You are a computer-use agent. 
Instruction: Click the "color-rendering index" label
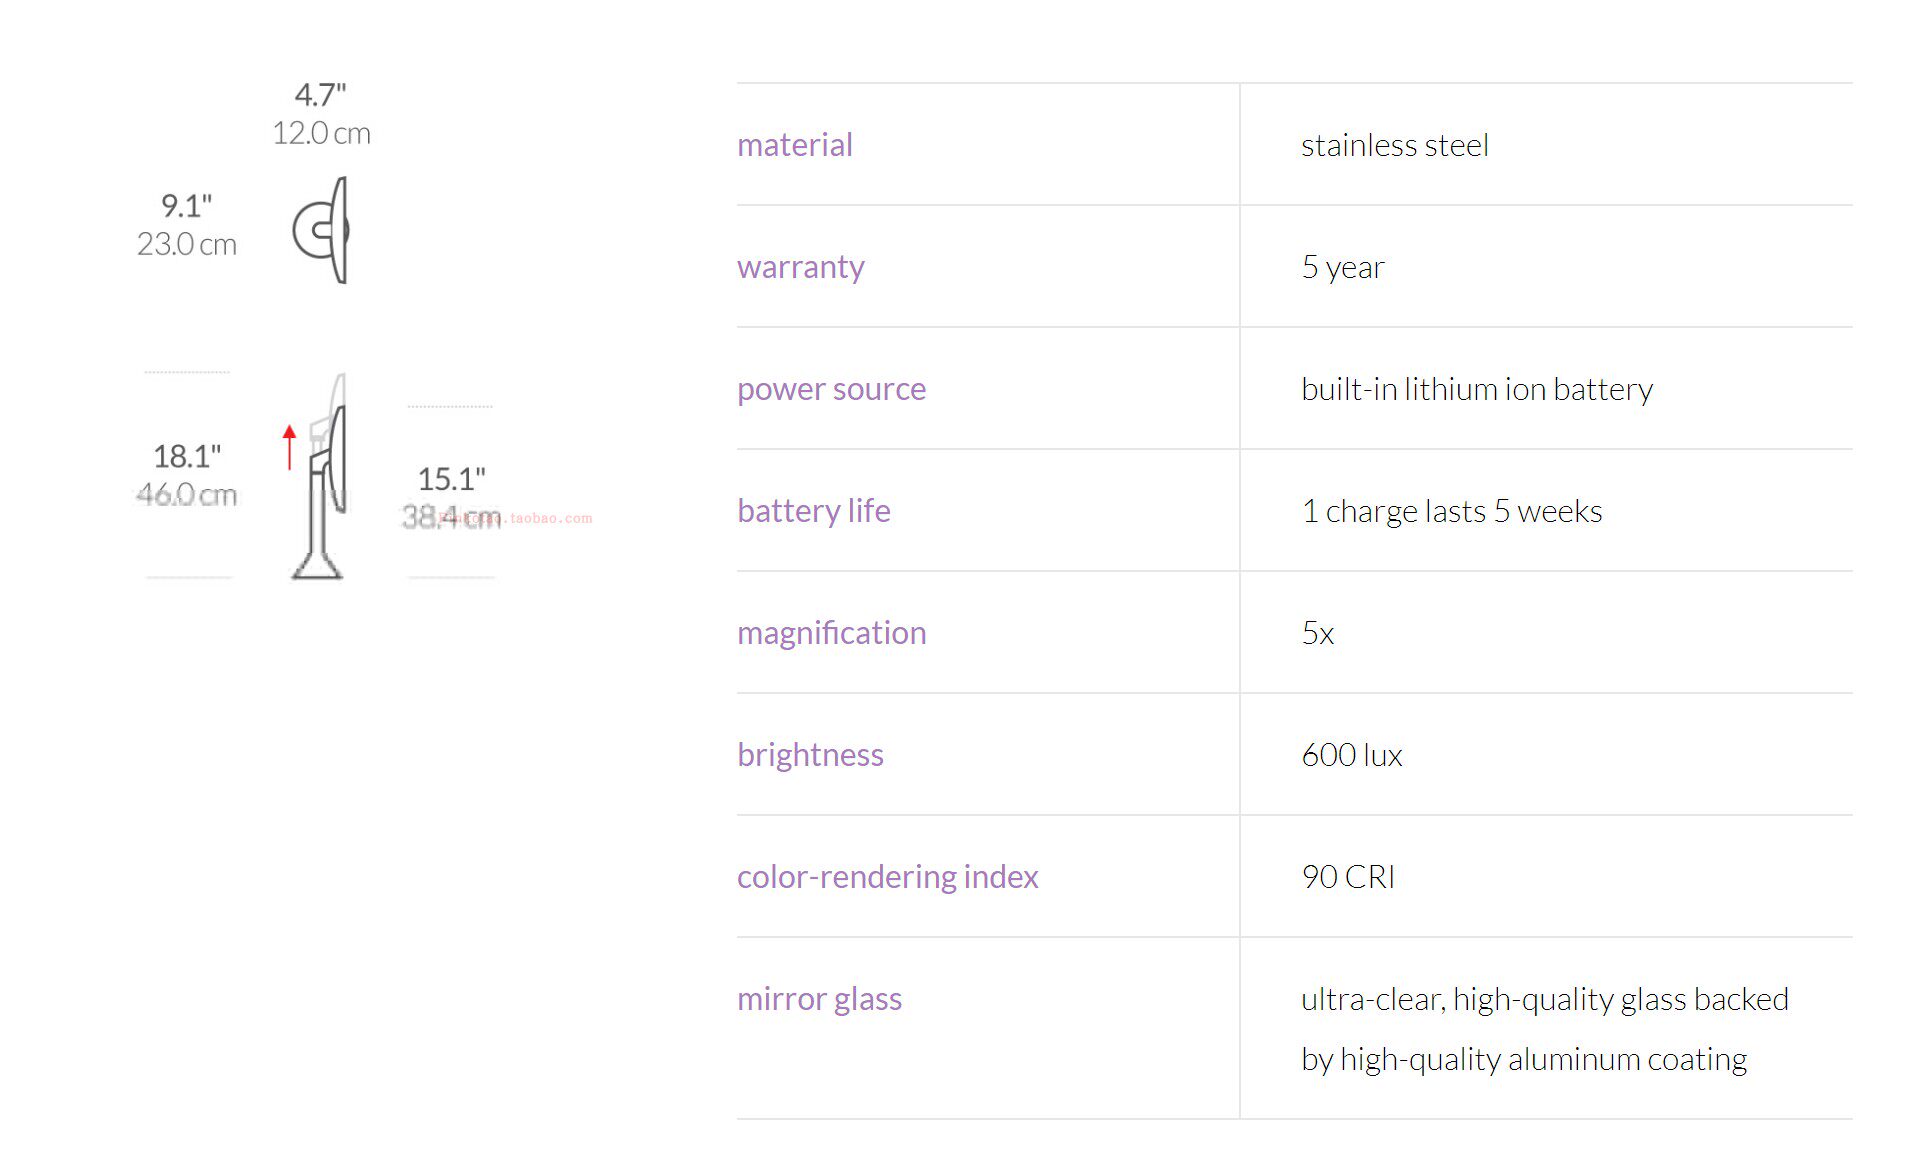[x=887, y=877]
